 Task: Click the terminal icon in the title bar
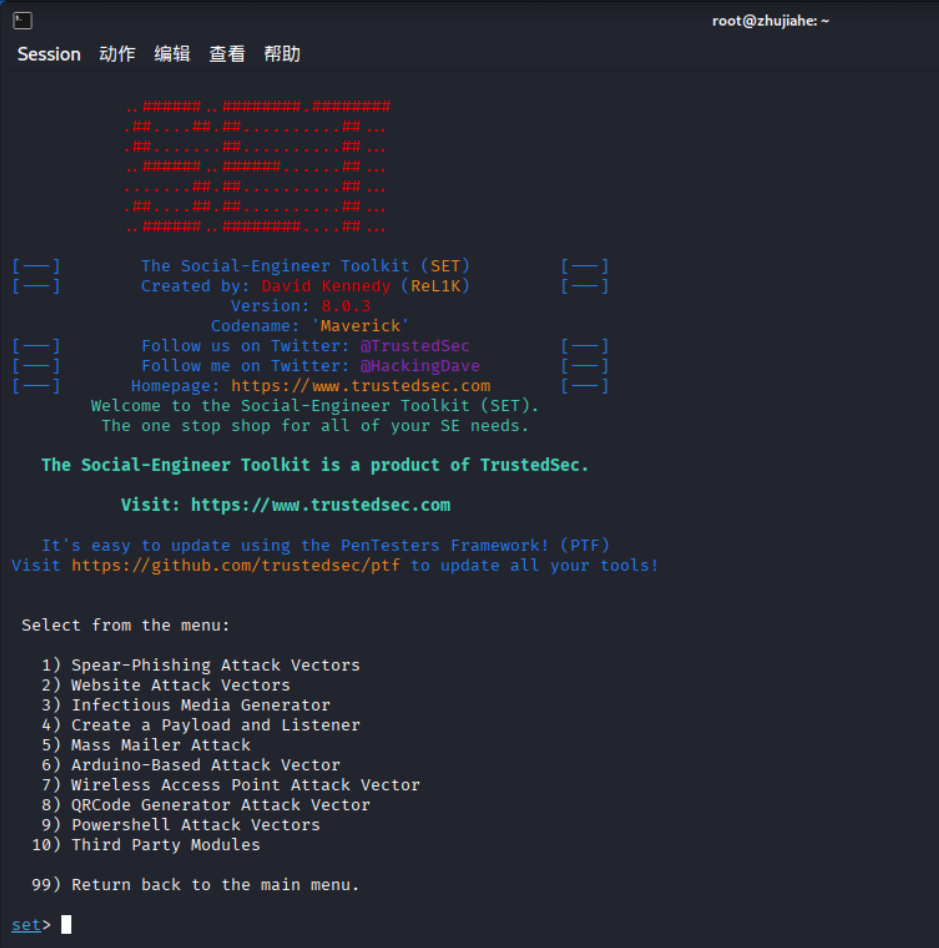(x=22, y=21)
